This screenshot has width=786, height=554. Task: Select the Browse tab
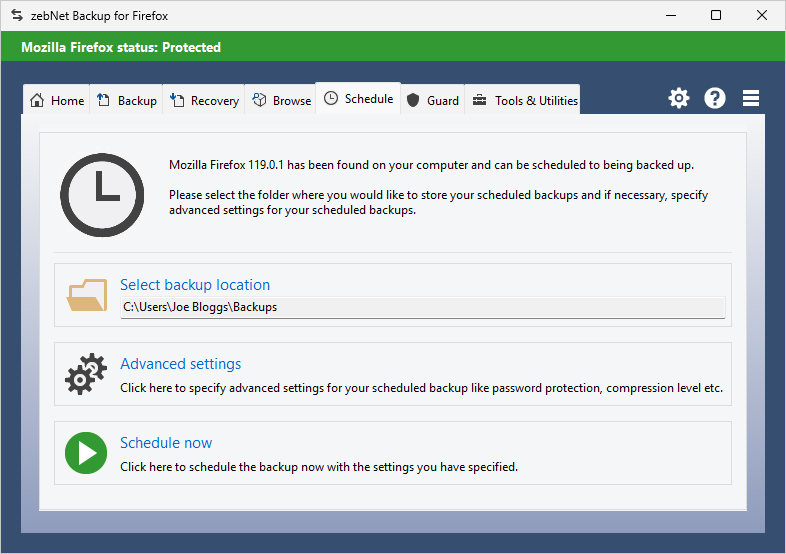281,100
